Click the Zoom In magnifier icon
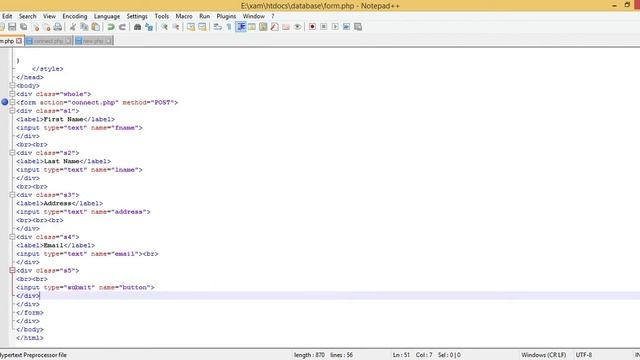Viewport: 640px width, 360px height. (x=164, y=27)
